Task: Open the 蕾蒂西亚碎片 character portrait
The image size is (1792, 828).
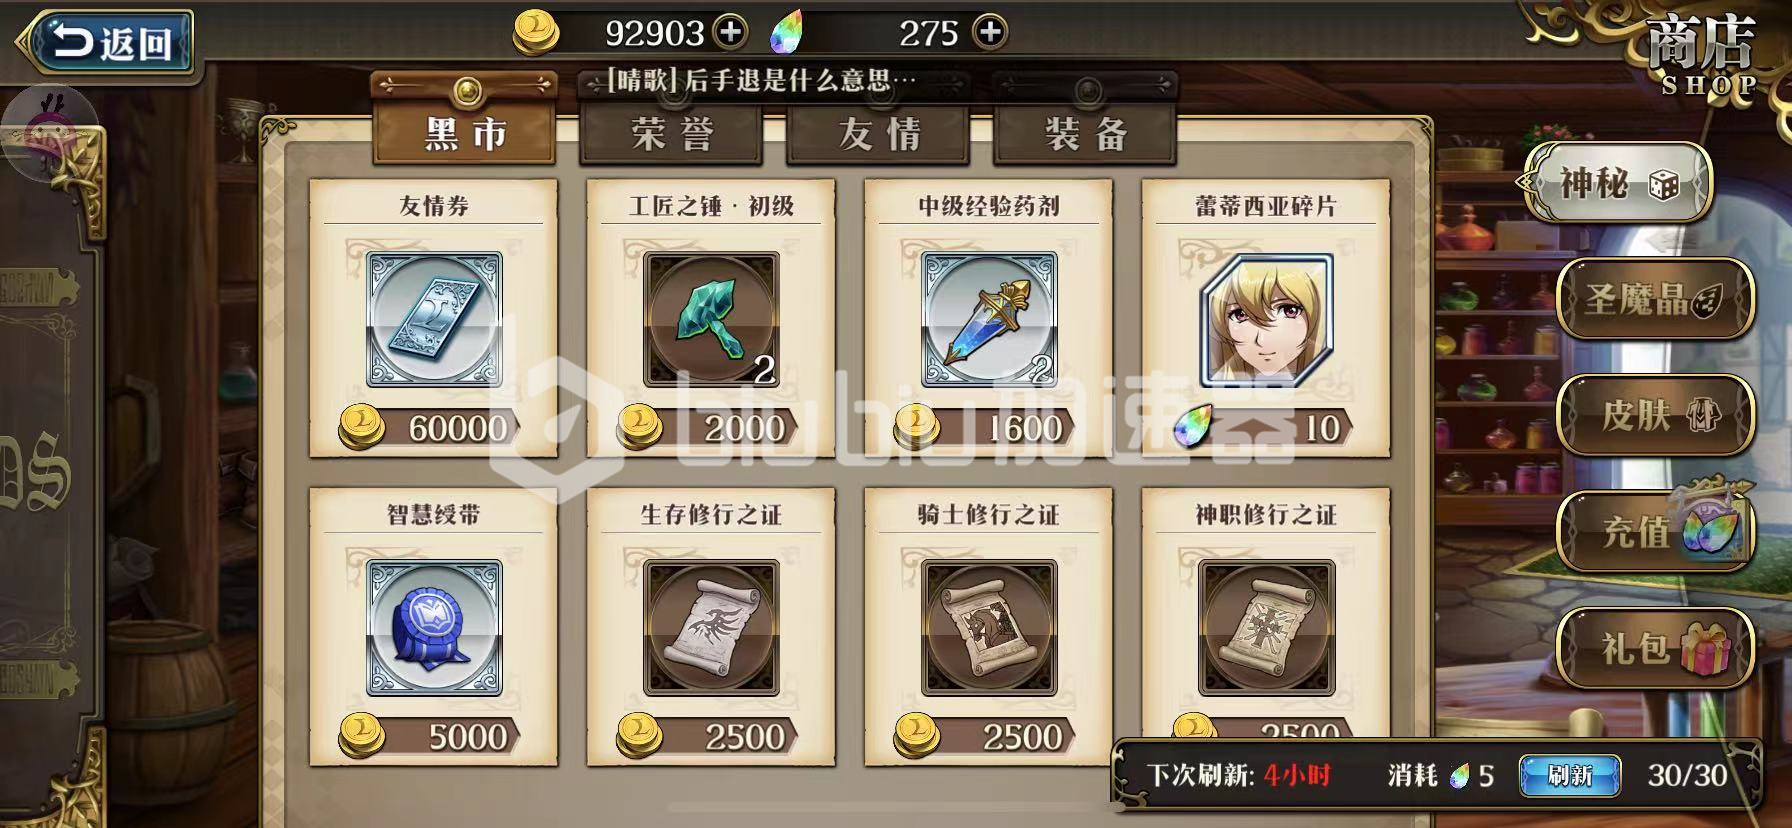Action: pyautogui.click(x=1266, y=319)
